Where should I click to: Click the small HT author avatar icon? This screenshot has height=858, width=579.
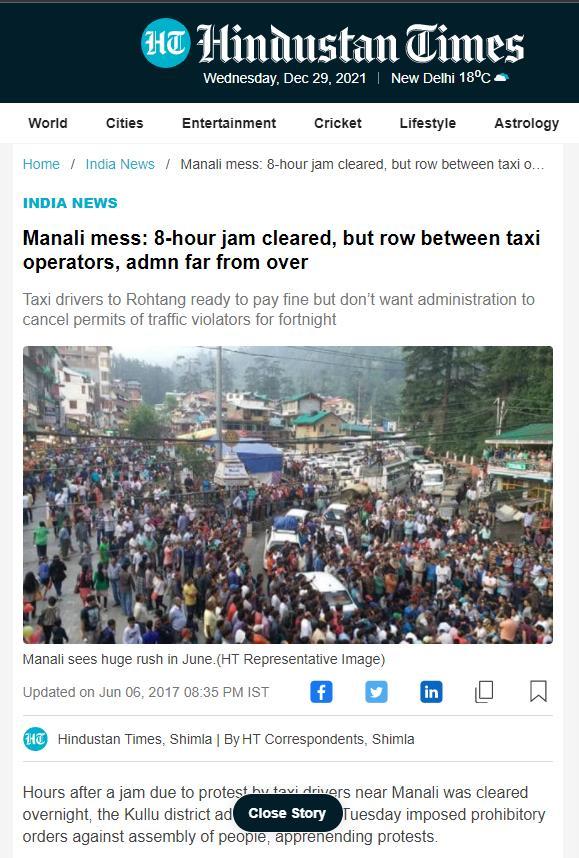(36, 739)
